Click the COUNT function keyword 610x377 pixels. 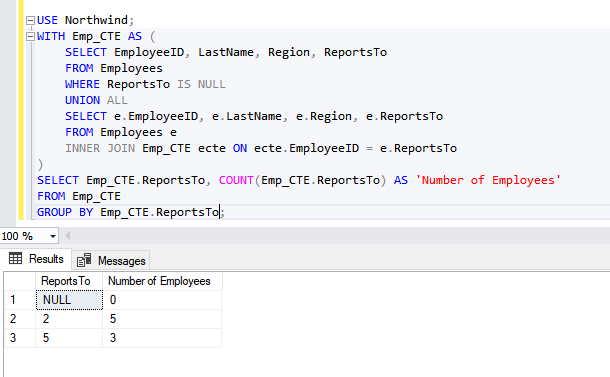[x=236, y=180]
